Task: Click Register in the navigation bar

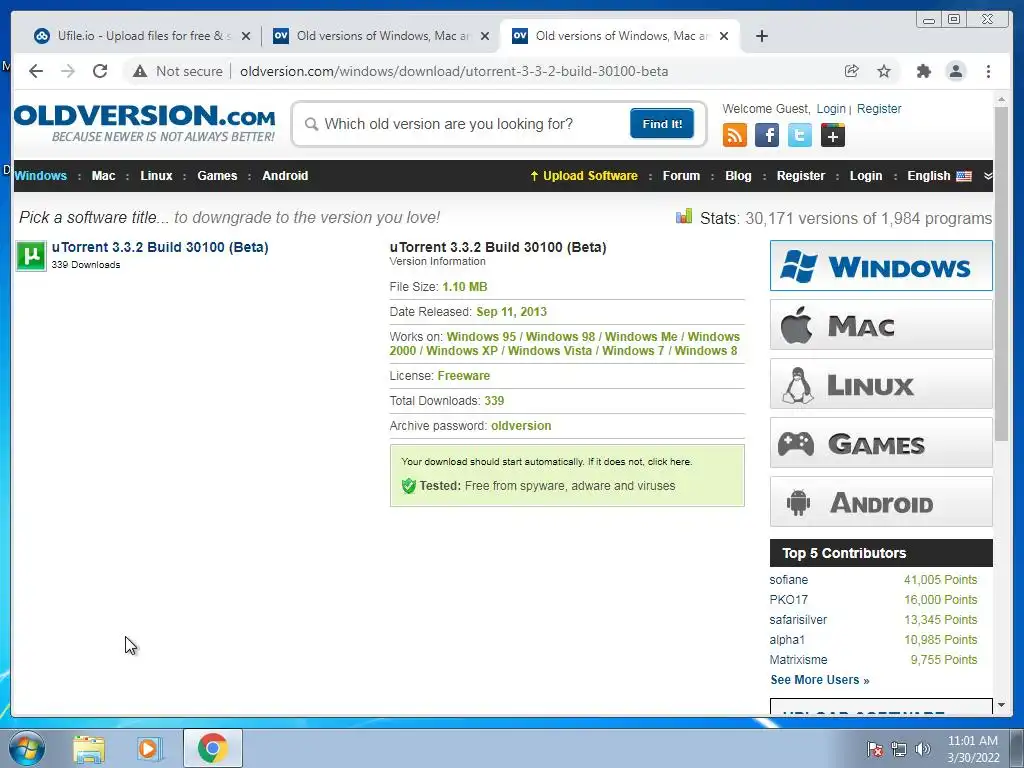Action: pyautogui.click(x=801, y=176)
